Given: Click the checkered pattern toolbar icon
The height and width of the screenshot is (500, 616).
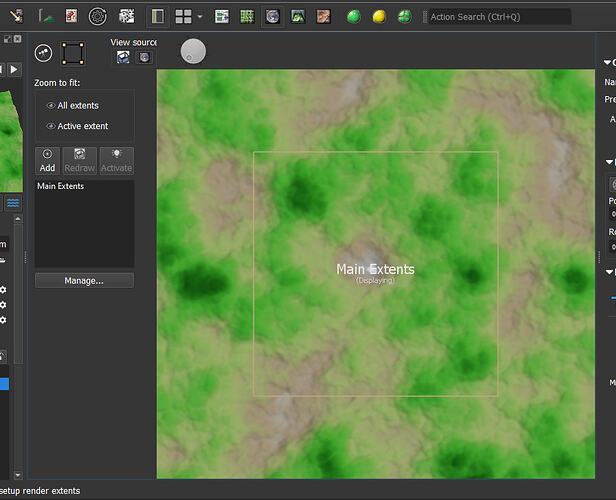Looking at the screenshot, I should (x=126, y=17).
